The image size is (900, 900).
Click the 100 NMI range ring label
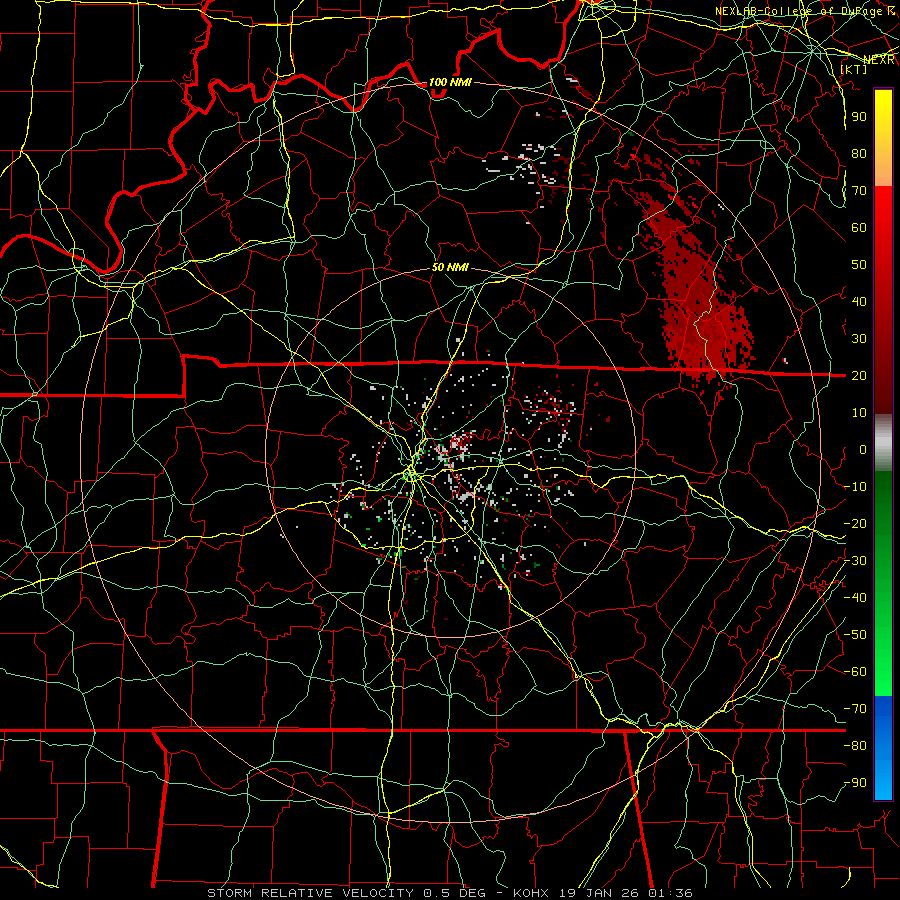(x=450, y=82)
